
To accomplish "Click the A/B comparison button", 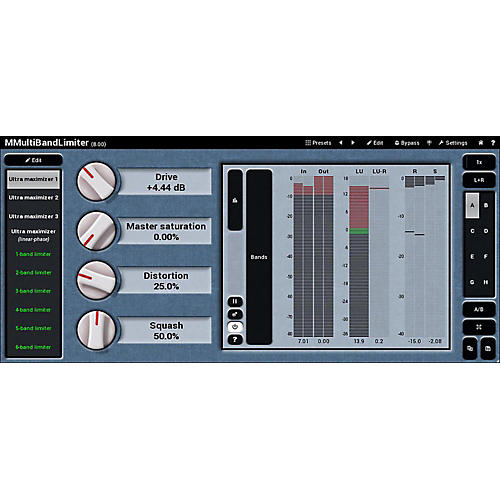I will [479, 310].
